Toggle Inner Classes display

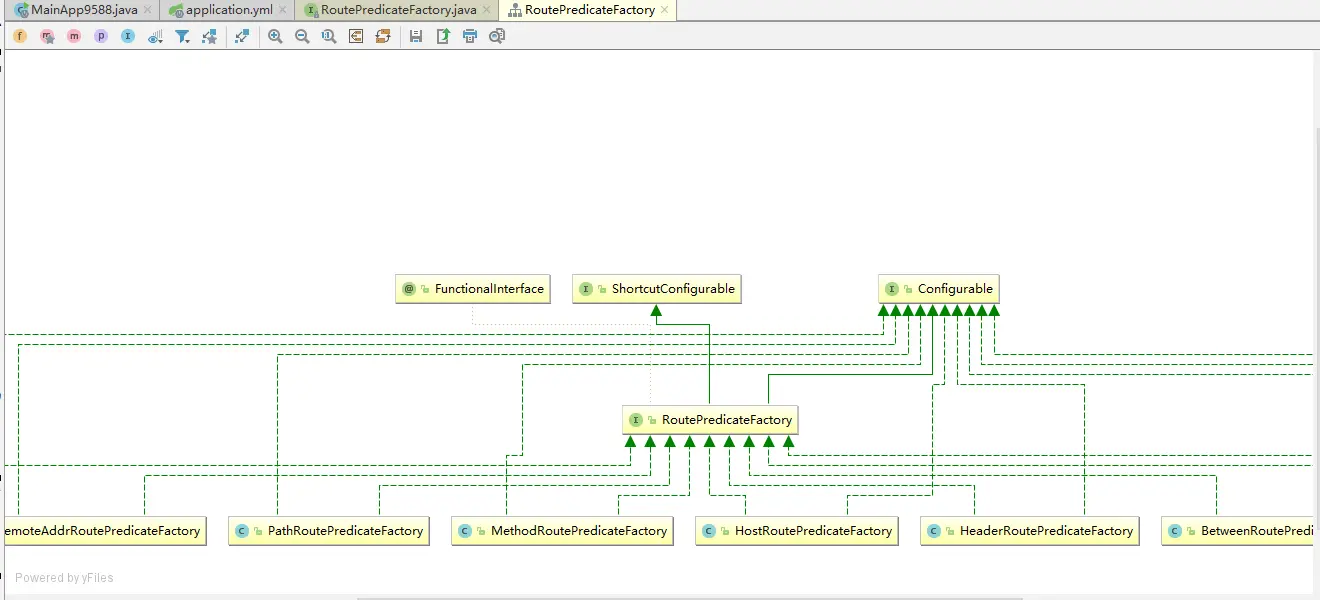(x=128, y=36)
